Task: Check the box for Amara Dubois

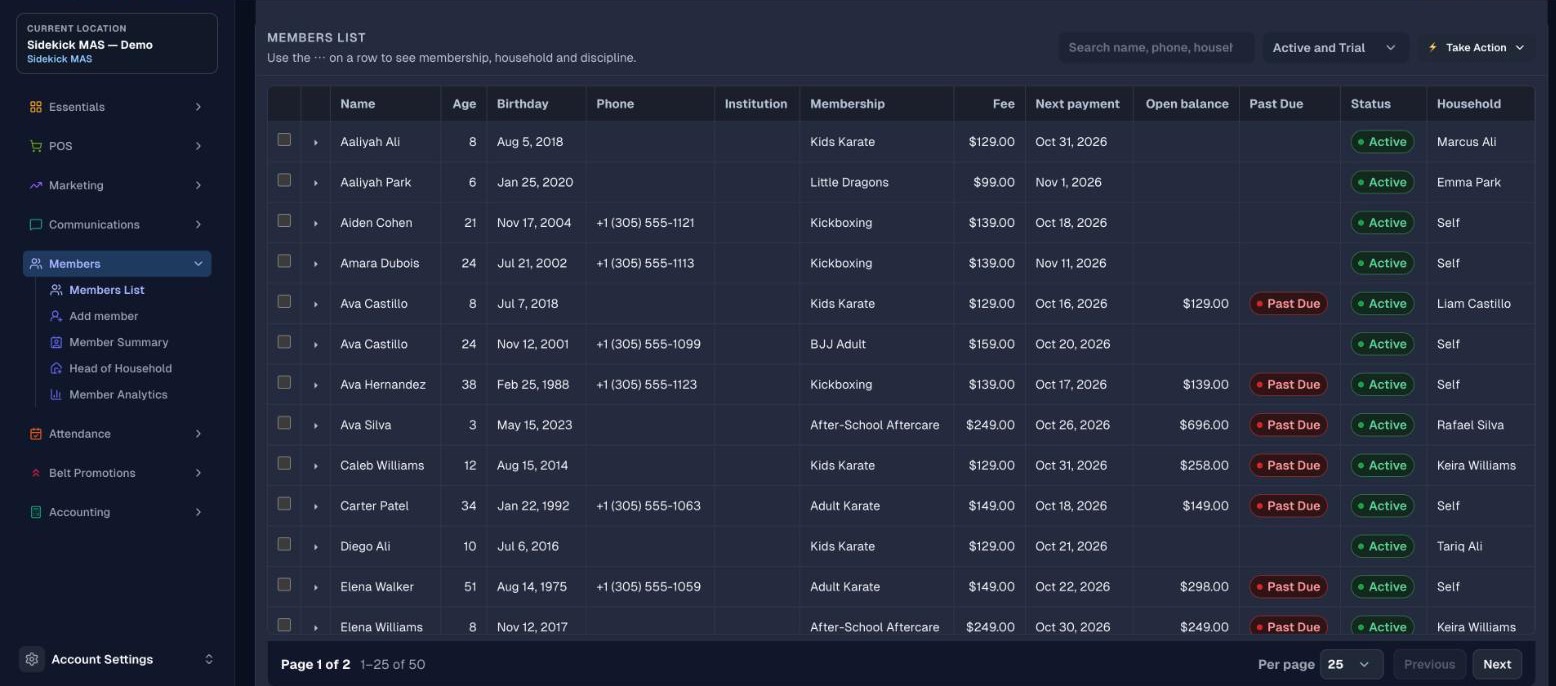Action: (x=284, y=261)
